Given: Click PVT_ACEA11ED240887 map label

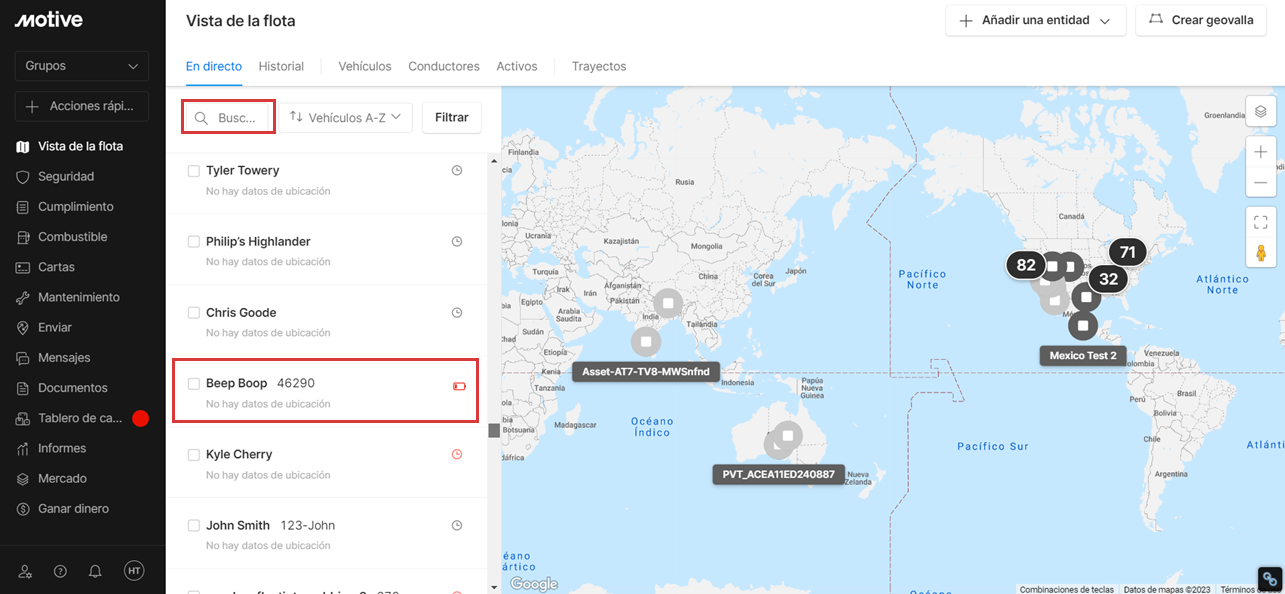Looking at the screenshot, I should click(x=779, y=474).
